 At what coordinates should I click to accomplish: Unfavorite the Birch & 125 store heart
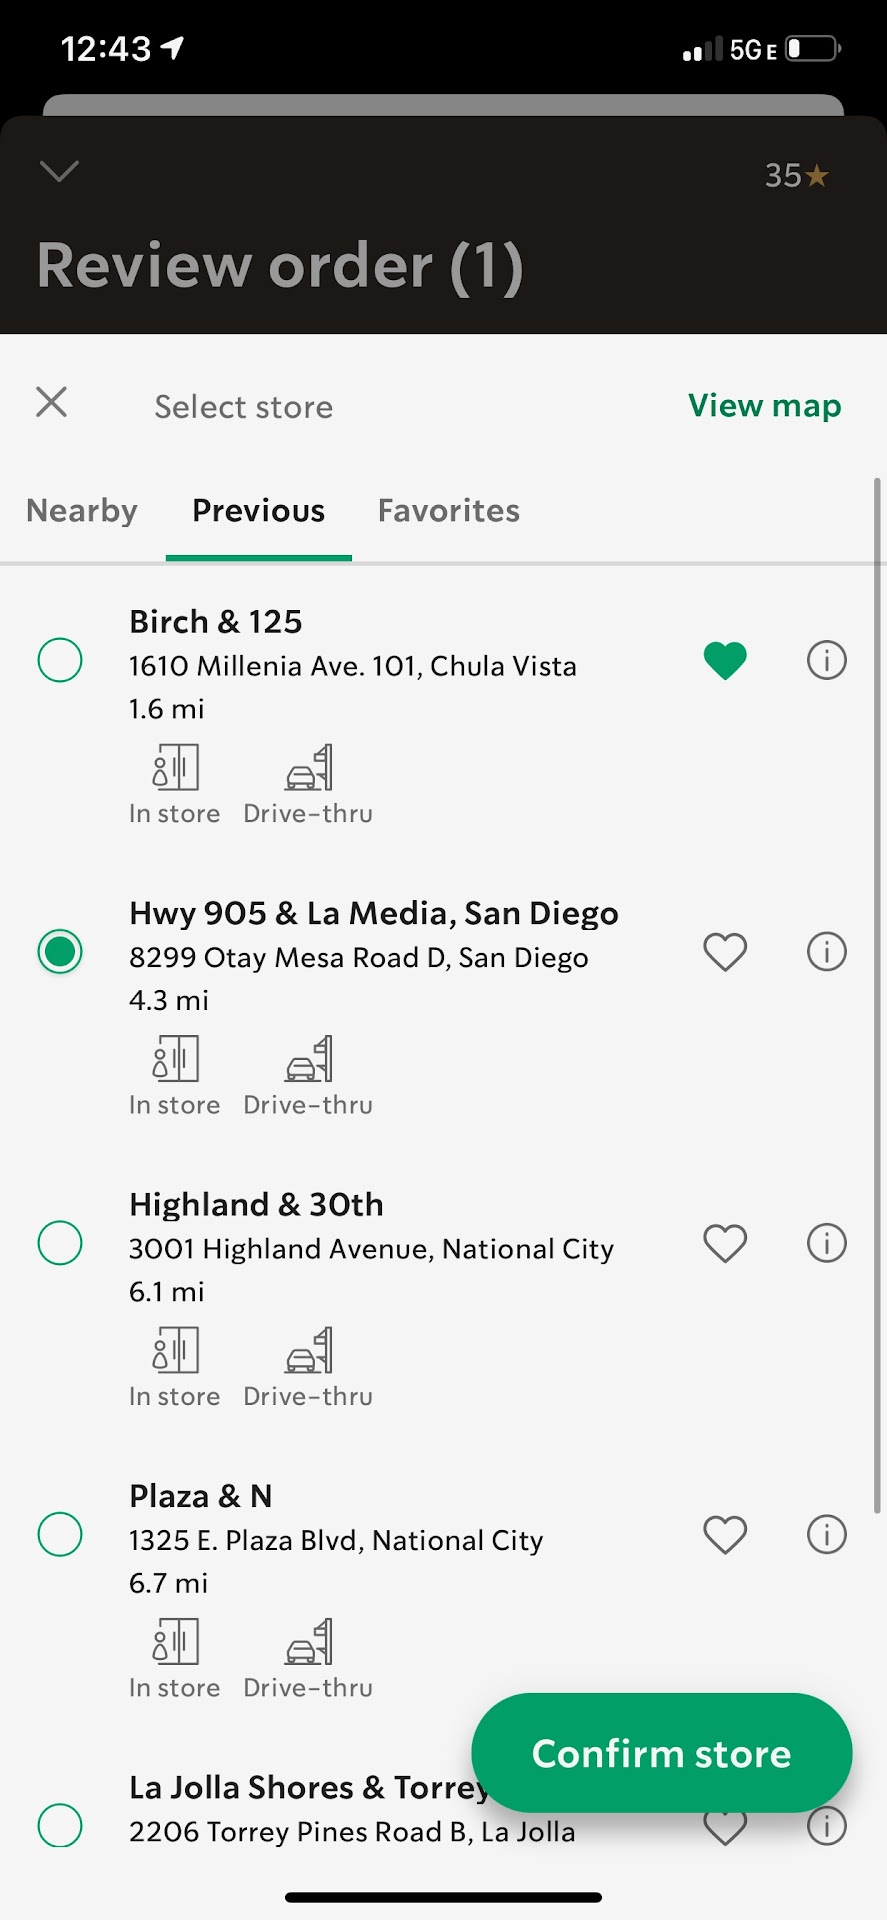pyautogui.click(x=725, y=661)
